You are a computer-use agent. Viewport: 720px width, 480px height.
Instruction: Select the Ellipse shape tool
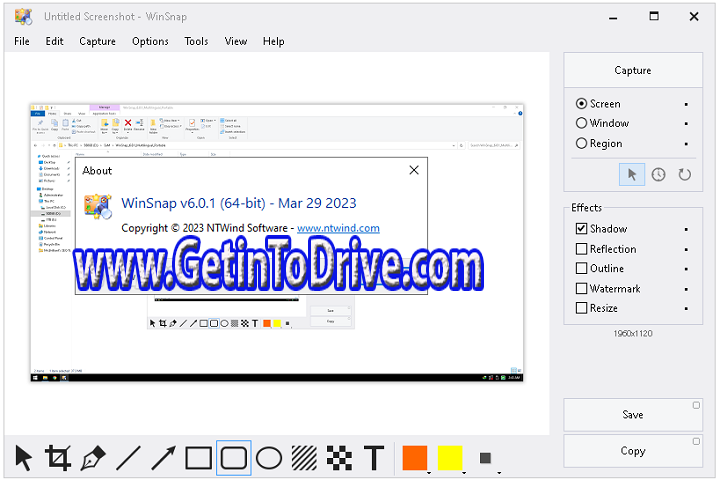coord(269,458)
